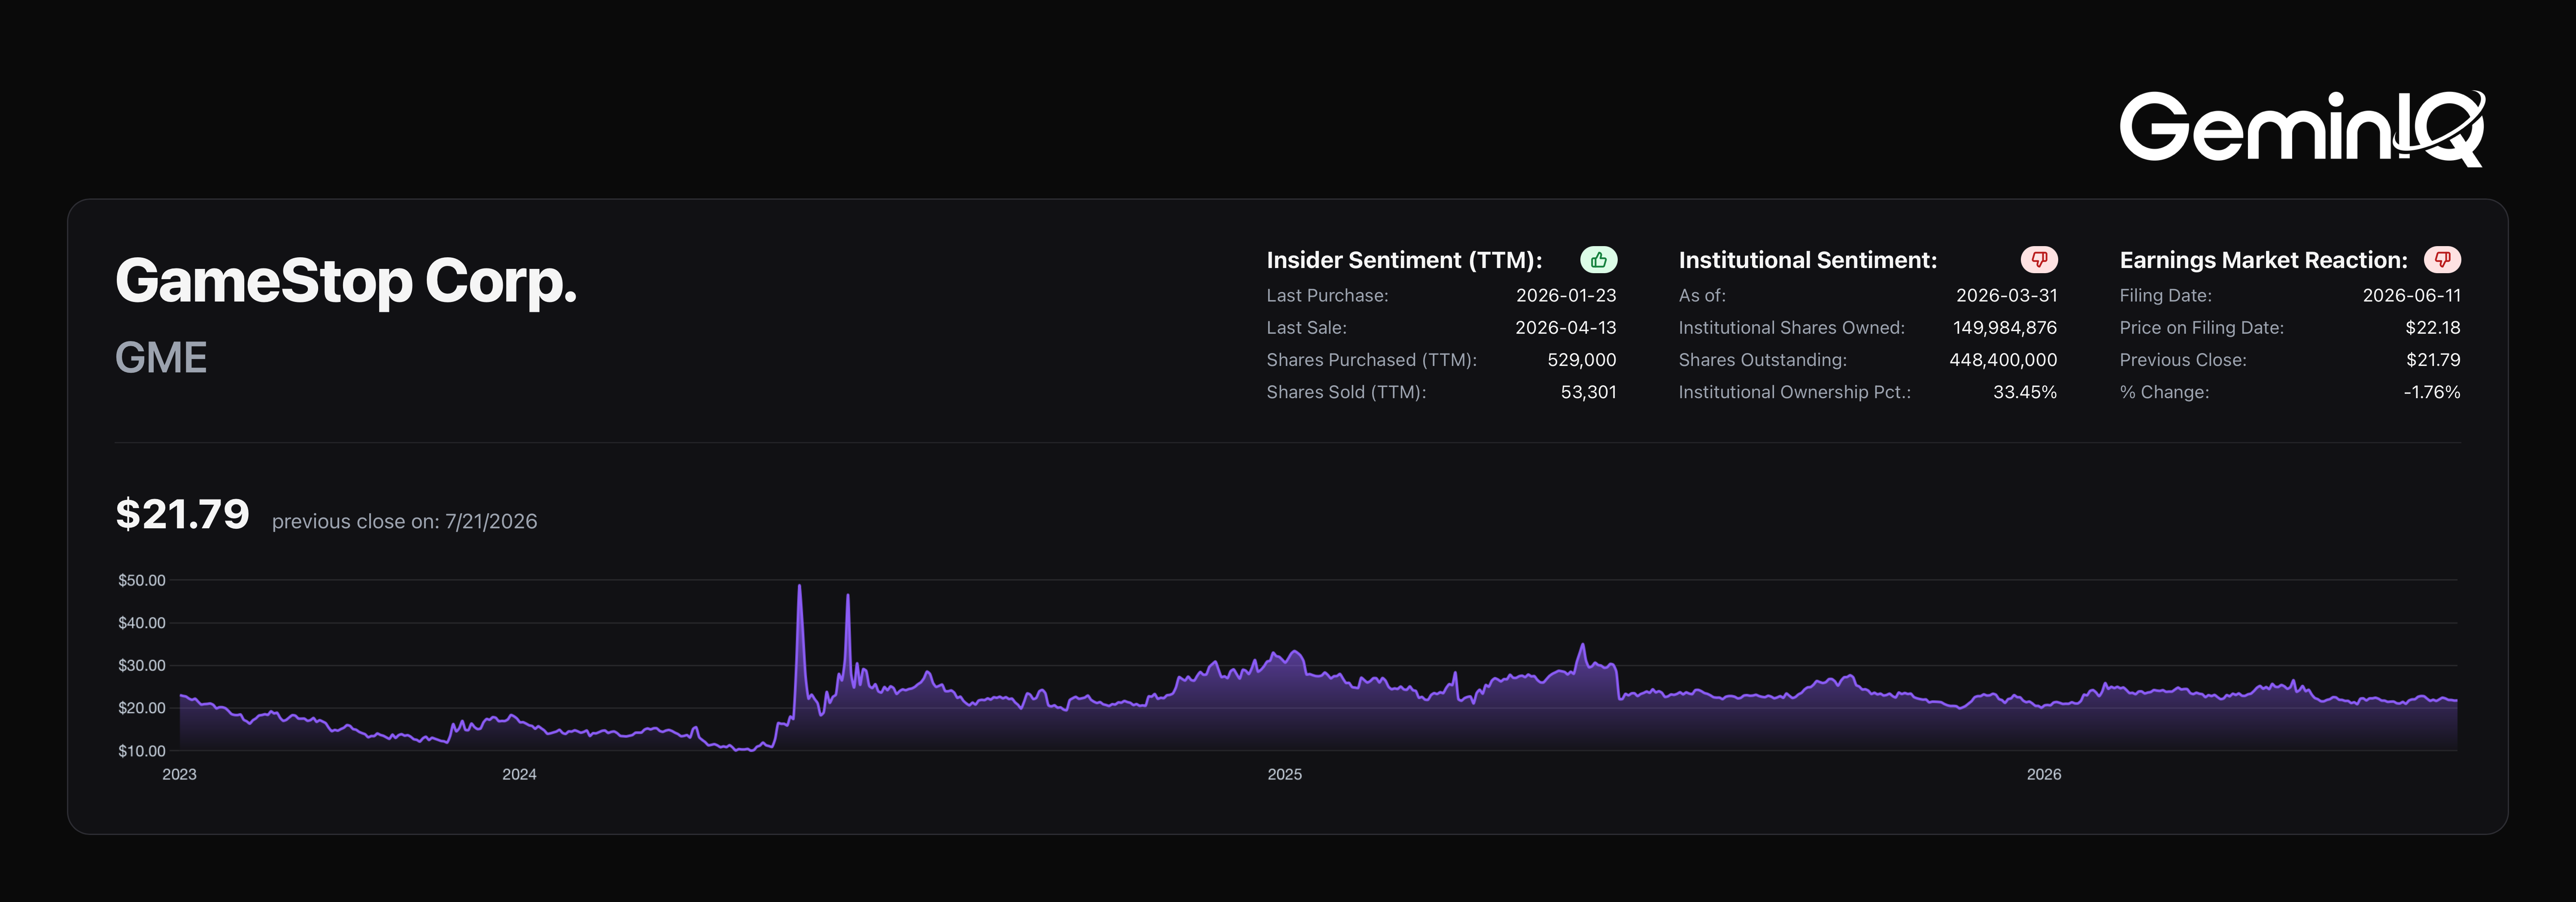Click the Shares Sold (TTM) label
The height and width of the screenshot is (902, 2576).
point(1346,392)
